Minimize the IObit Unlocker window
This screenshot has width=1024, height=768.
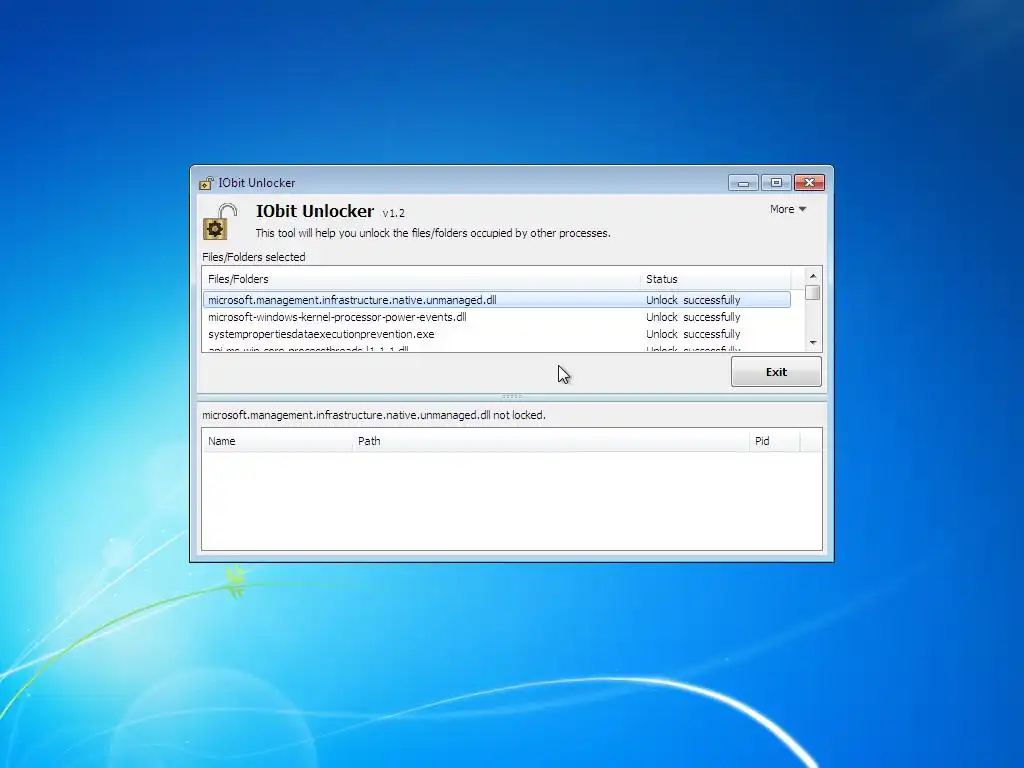click(743, 183)
